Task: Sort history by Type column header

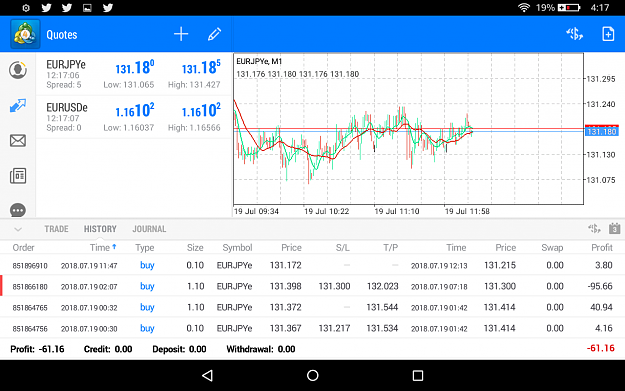Action: click(x=145, y=248)
